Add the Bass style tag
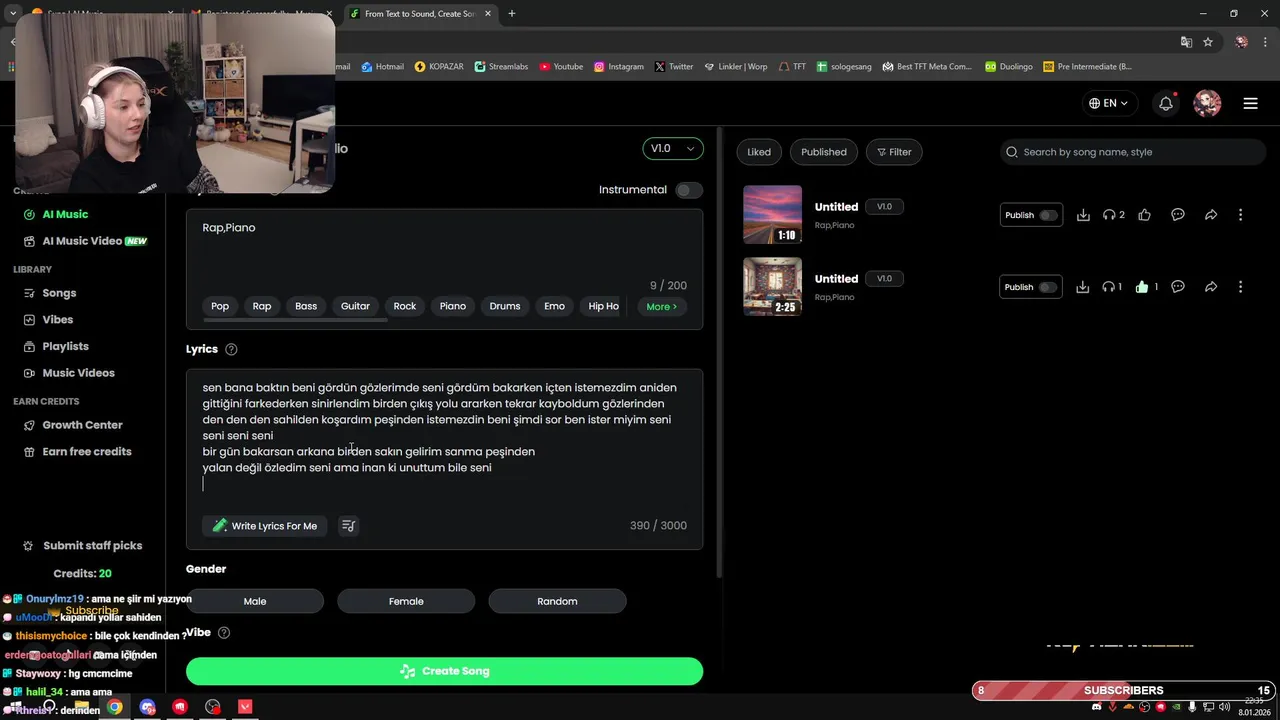This screenshot has height=720, width=1280. pyautogui.click(x=306, y=306)
